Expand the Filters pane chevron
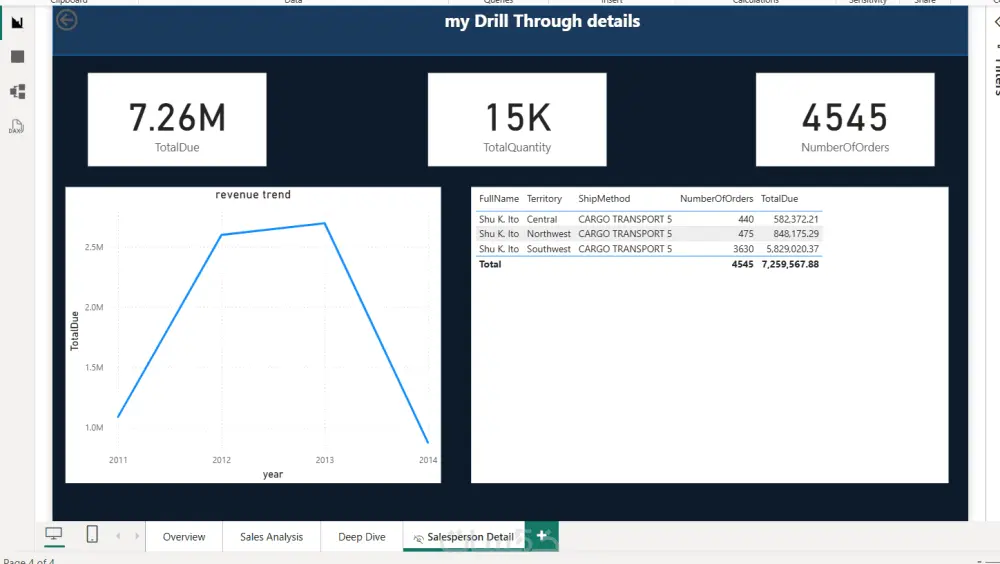1000x564 pixels. coord(996,22)
